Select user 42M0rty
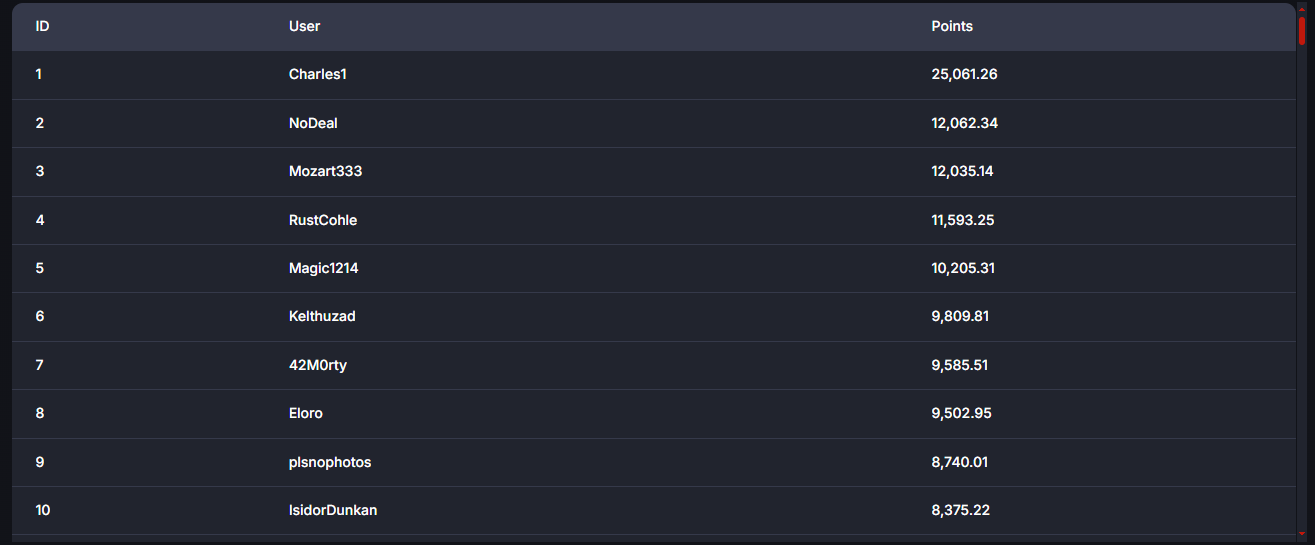The height and width of the screenshot is (545, 1315). pyautogui.click(x=318, y=365)
